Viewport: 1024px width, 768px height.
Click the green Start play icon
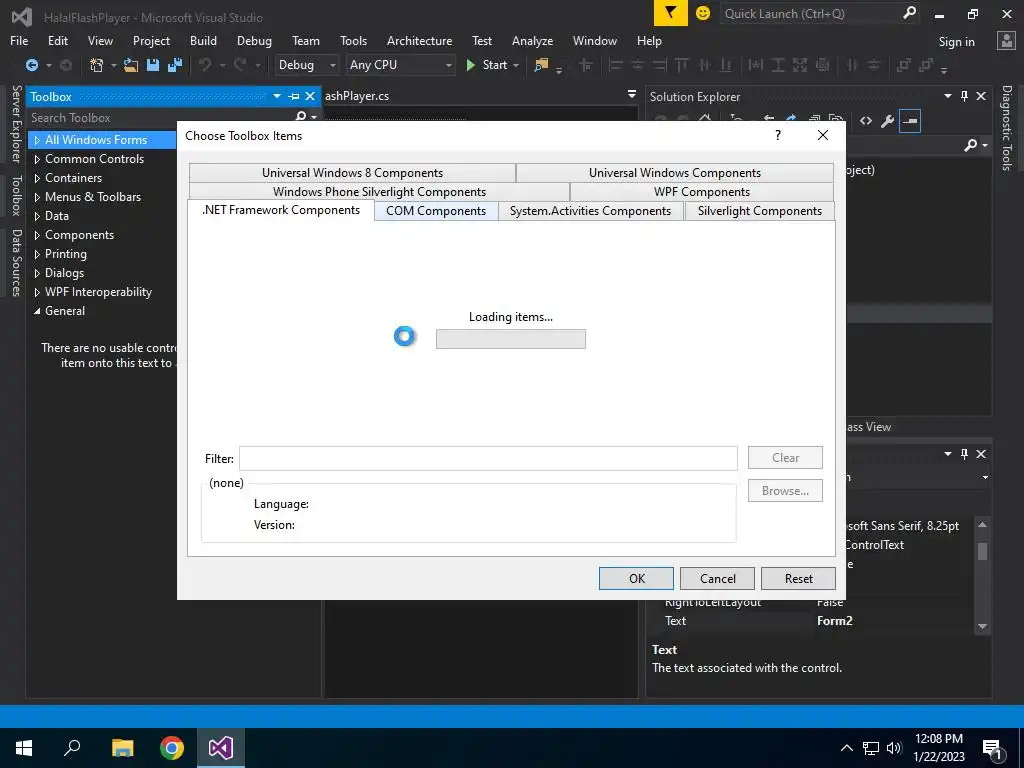point(470,65)
